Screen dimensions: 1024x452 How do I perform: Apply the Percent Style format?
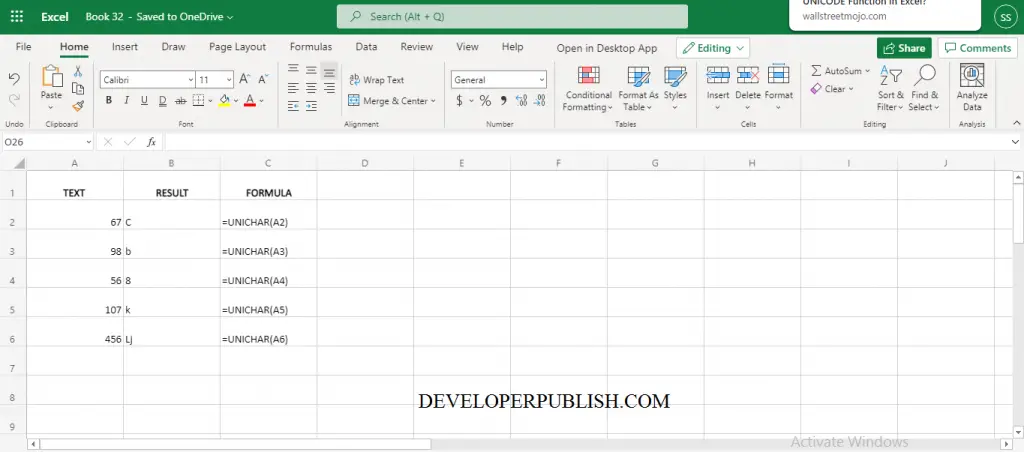pyautogui.click(x=485, y=101)
